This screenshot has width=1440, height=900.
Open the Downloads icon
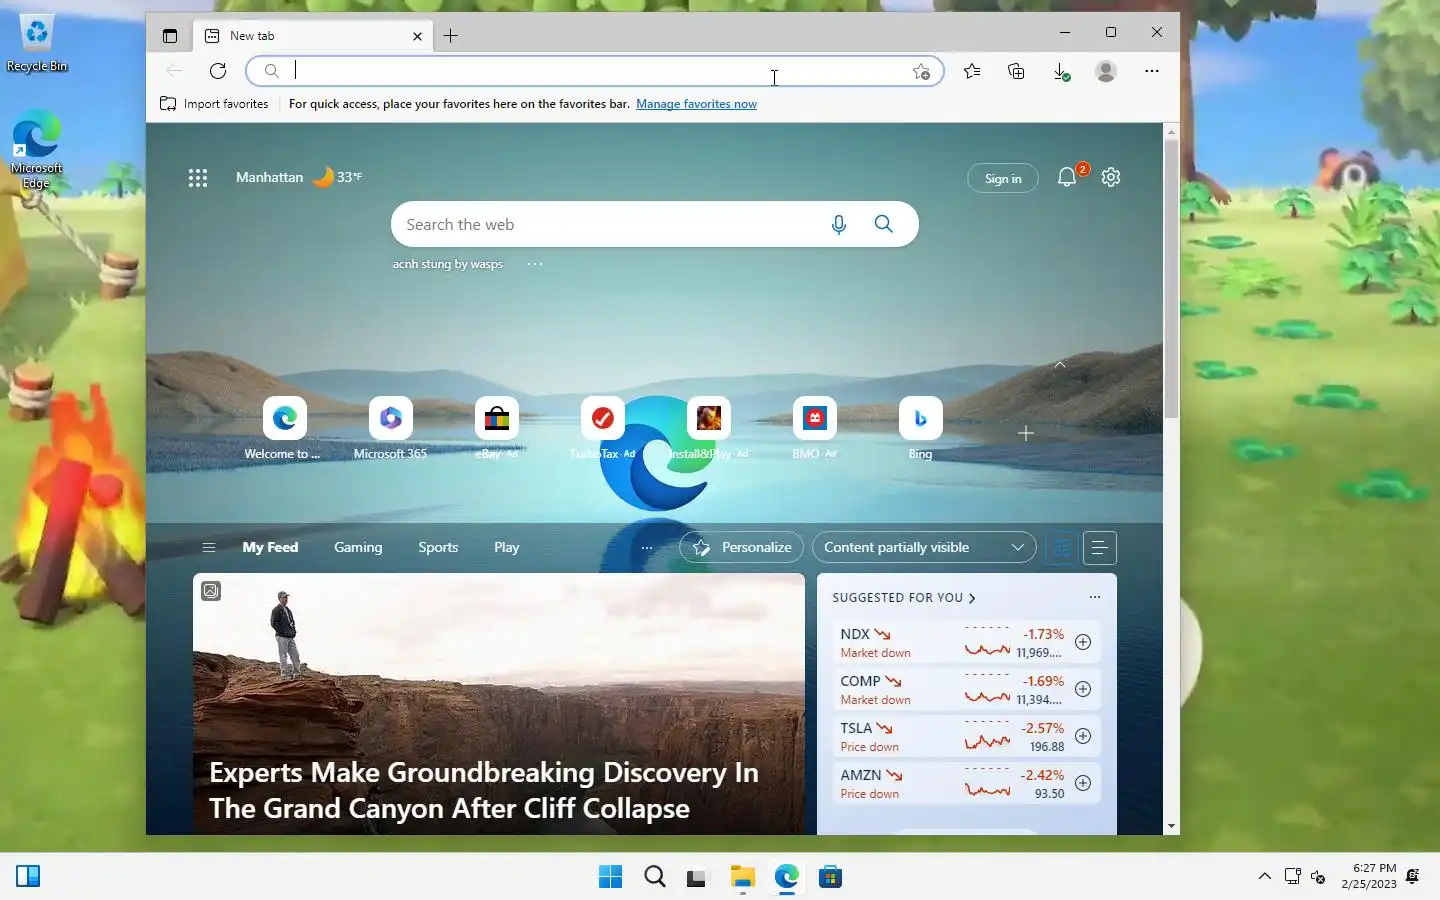click(x=1061, y=71)
